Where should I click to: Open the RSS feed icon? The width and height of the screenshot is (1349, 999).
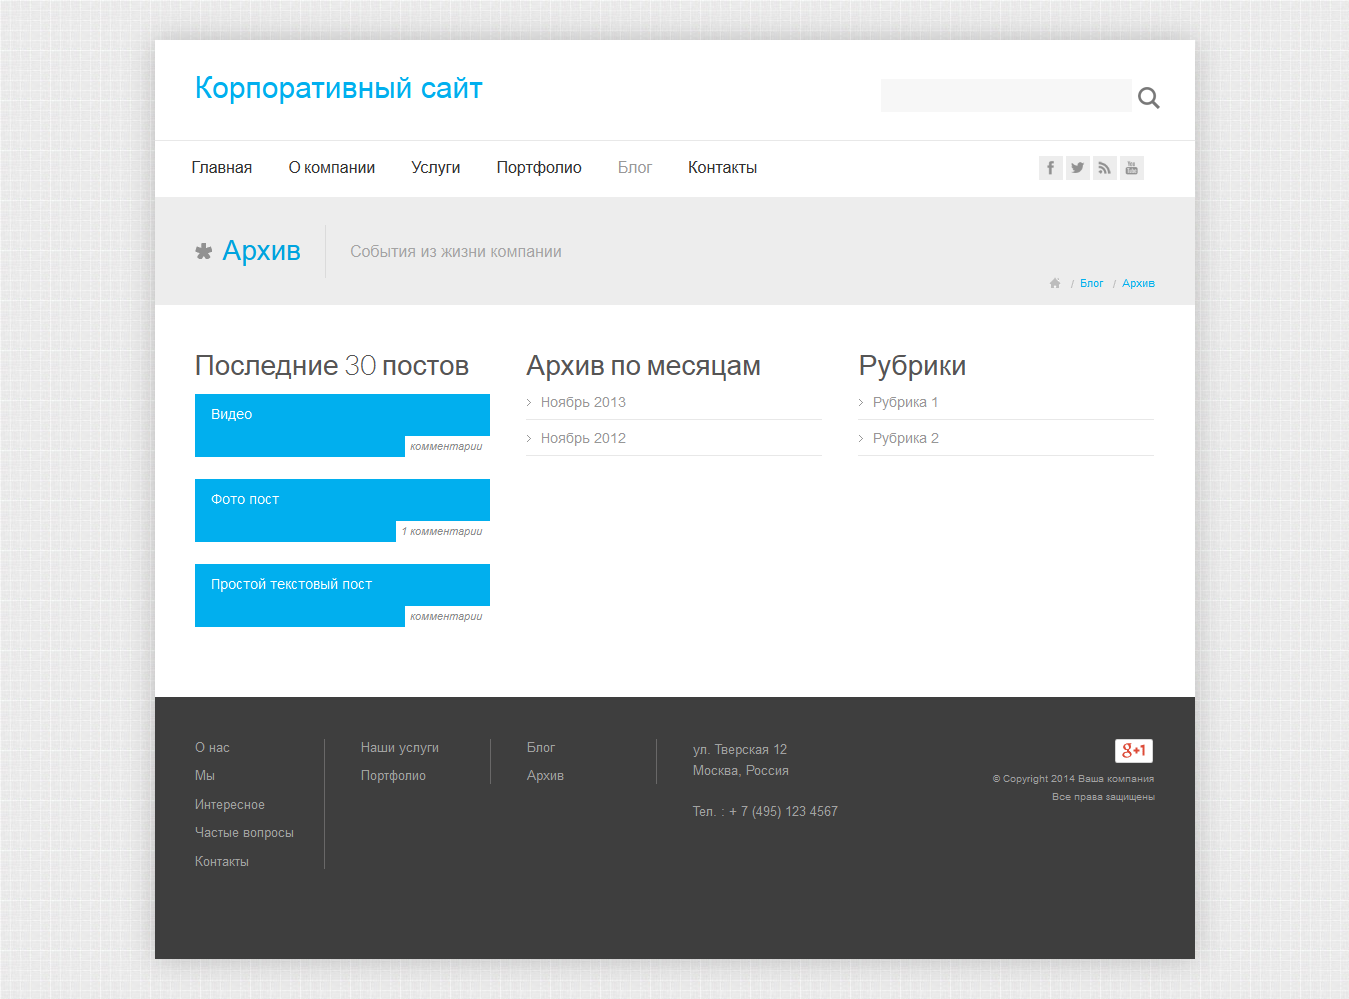click(x=1104, y=168)
